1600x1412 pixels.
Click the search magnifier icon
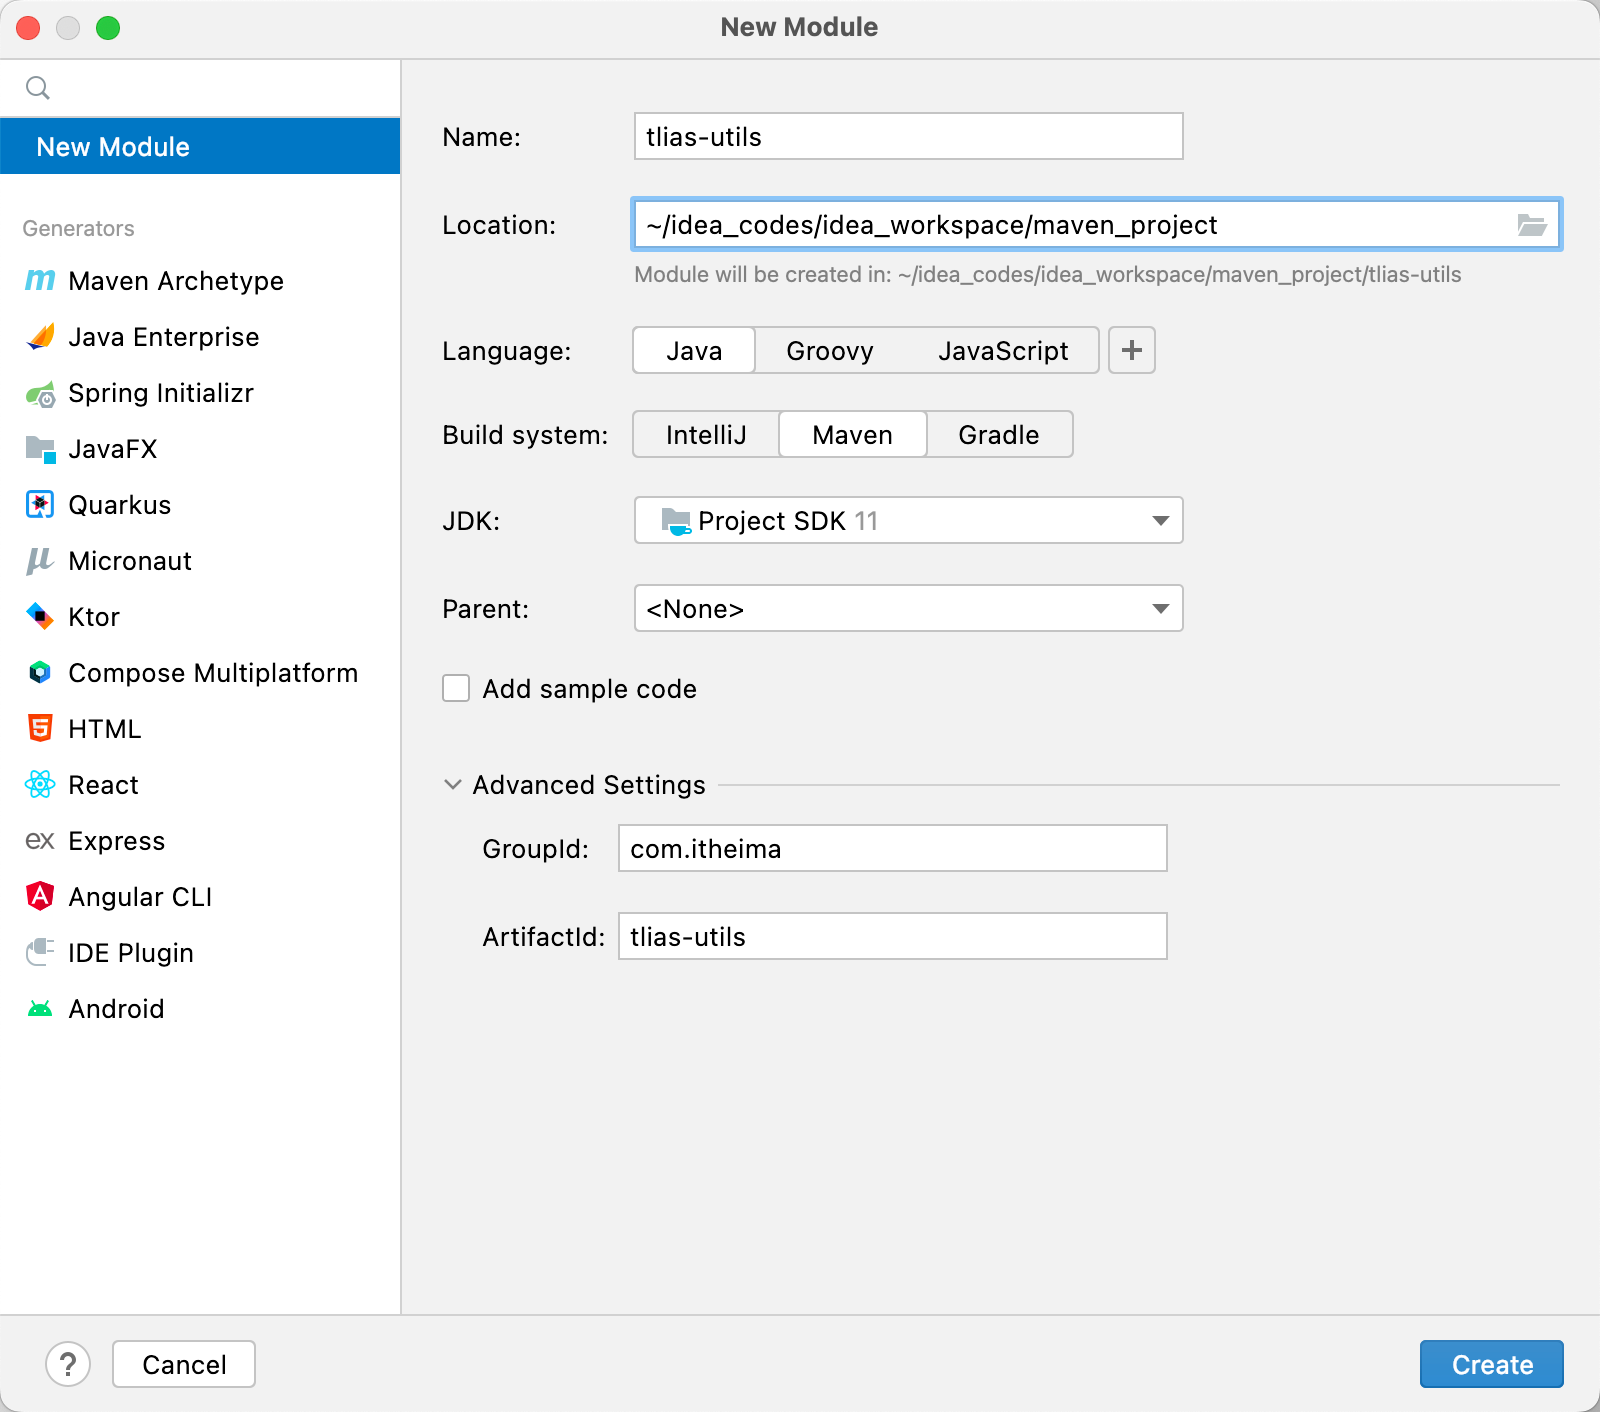pos(38,88)
